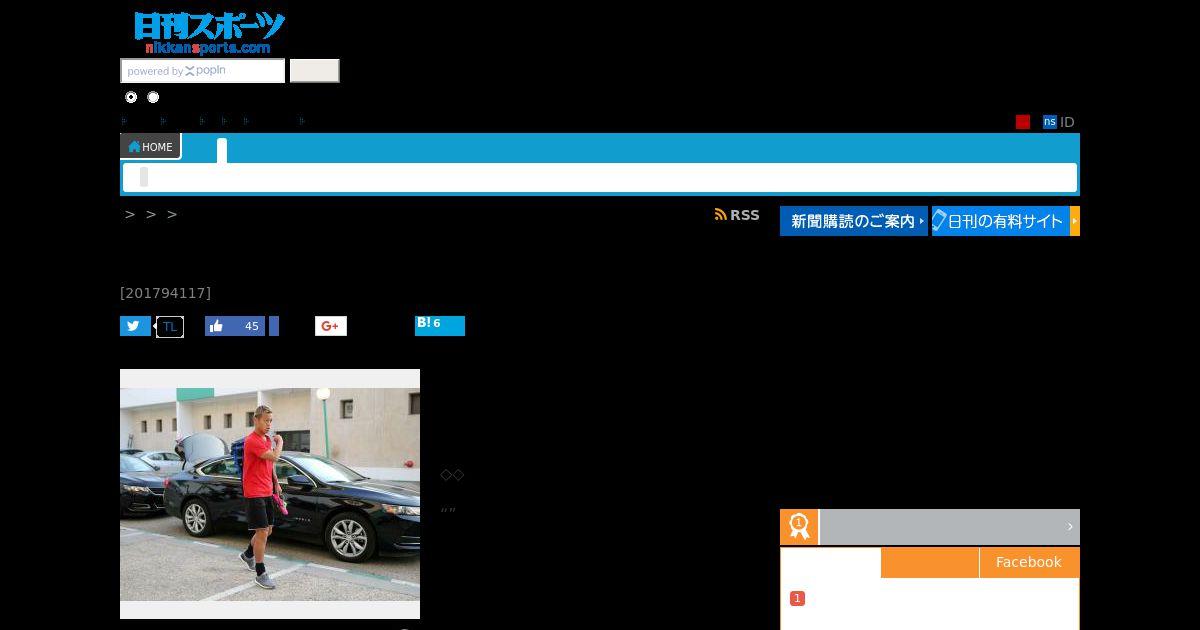Open the Twitter TL button
The image size is (1200, 630).
click(x=170, y=327)
